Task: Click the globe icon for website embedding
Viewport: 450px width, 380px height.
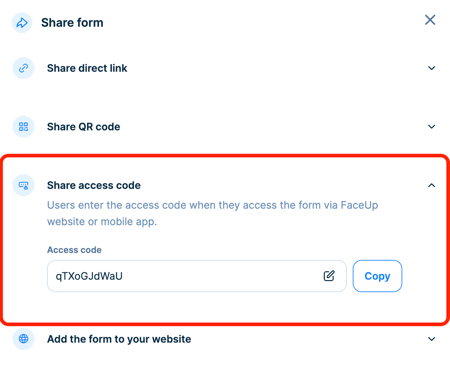Action: tap(23, 339)
